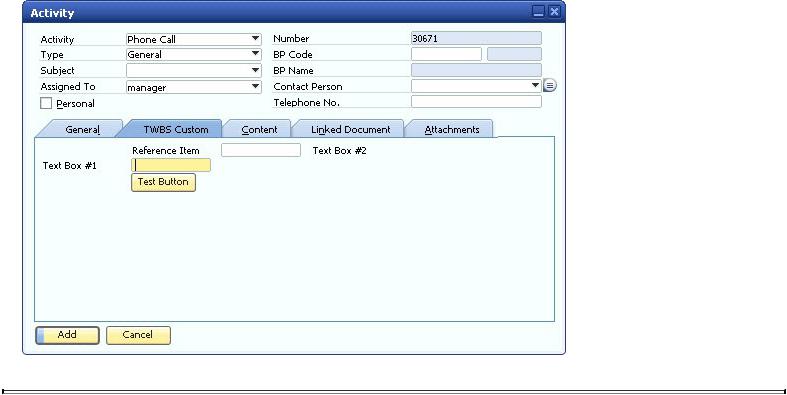Open the Content tab
This screenshot has height=395, width=787.
(259, 129)
